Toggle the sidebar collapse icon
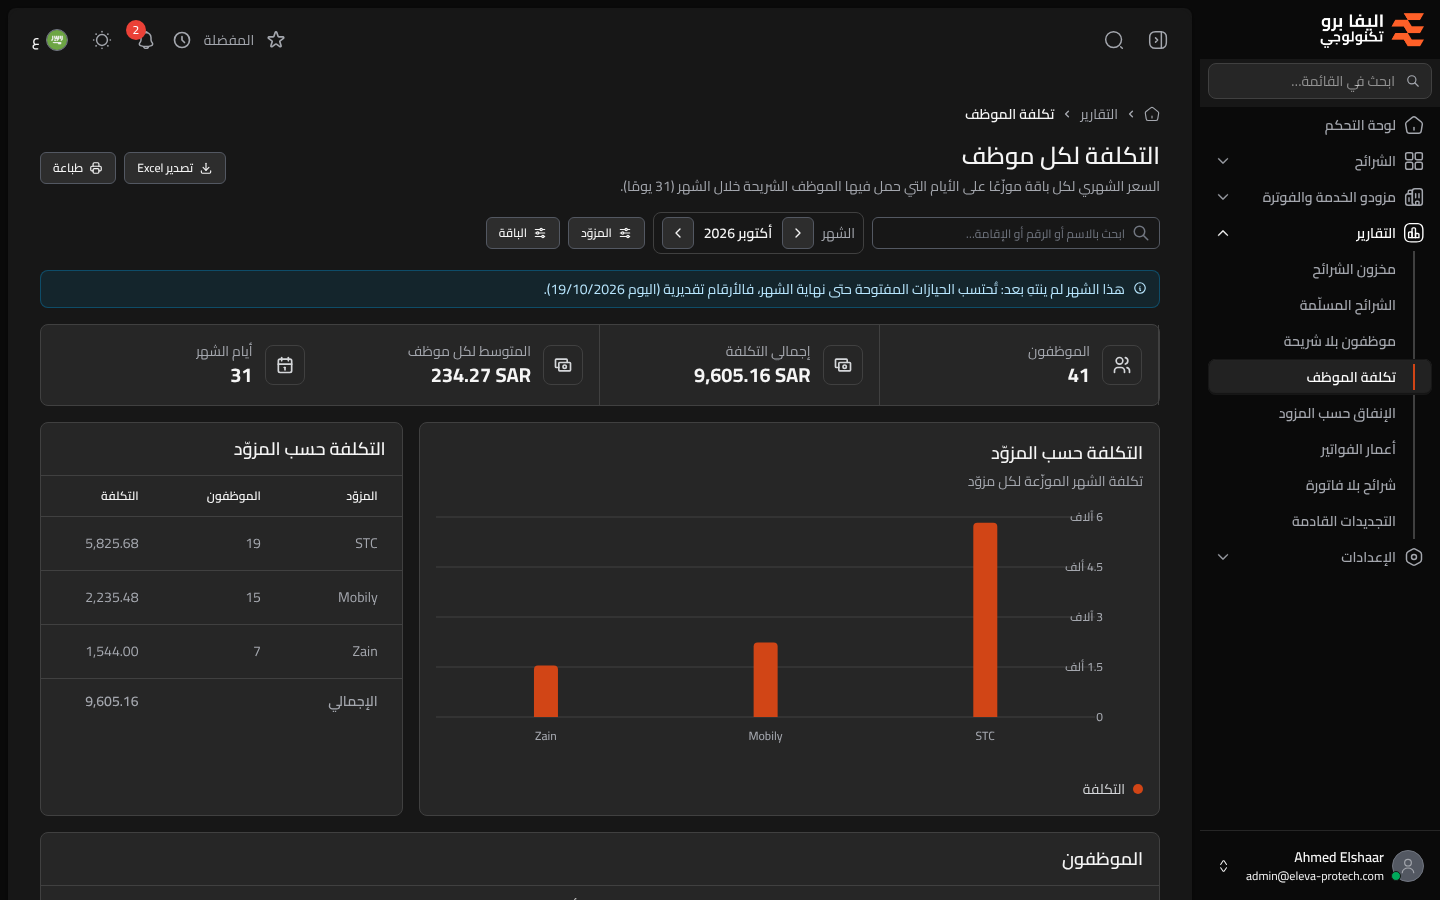1440x900 pixels. 1158,40
